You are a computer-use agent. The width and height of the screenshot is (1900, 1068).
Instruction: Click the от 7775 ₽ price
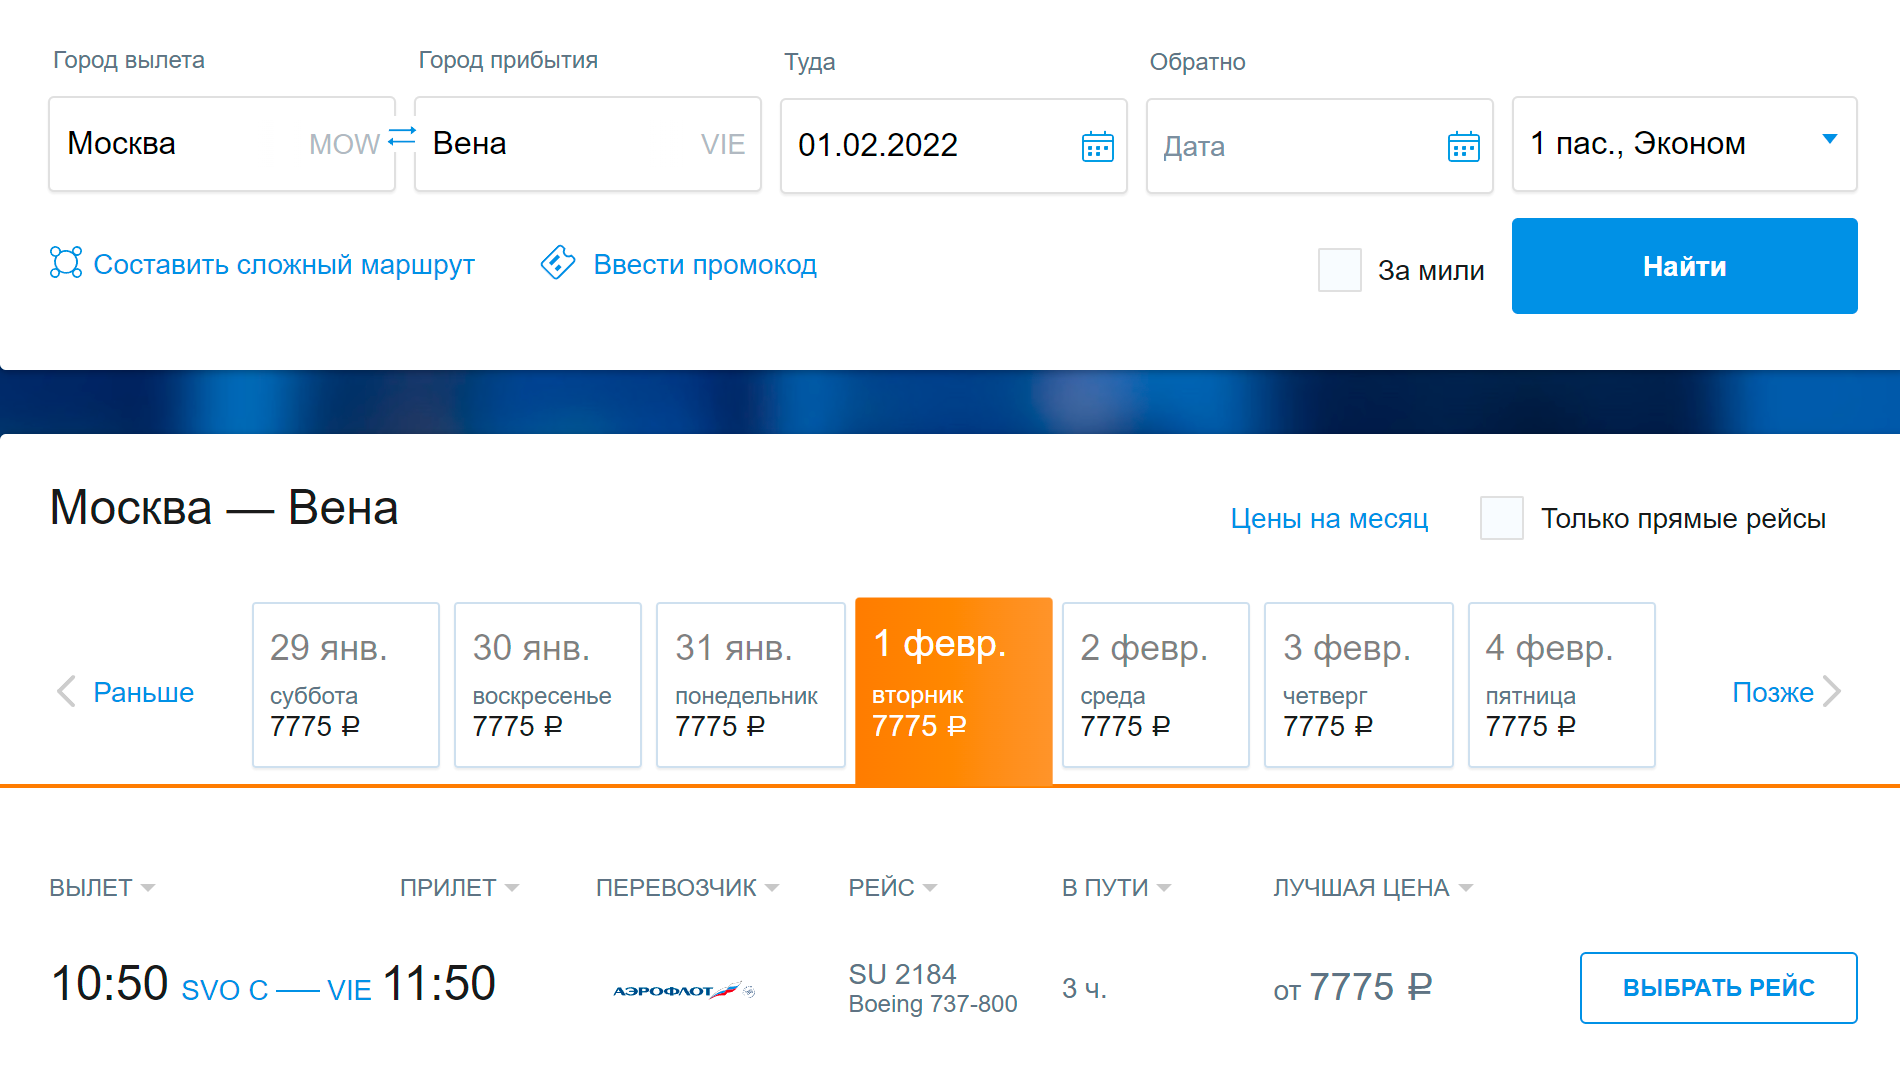coord(1352,988)
